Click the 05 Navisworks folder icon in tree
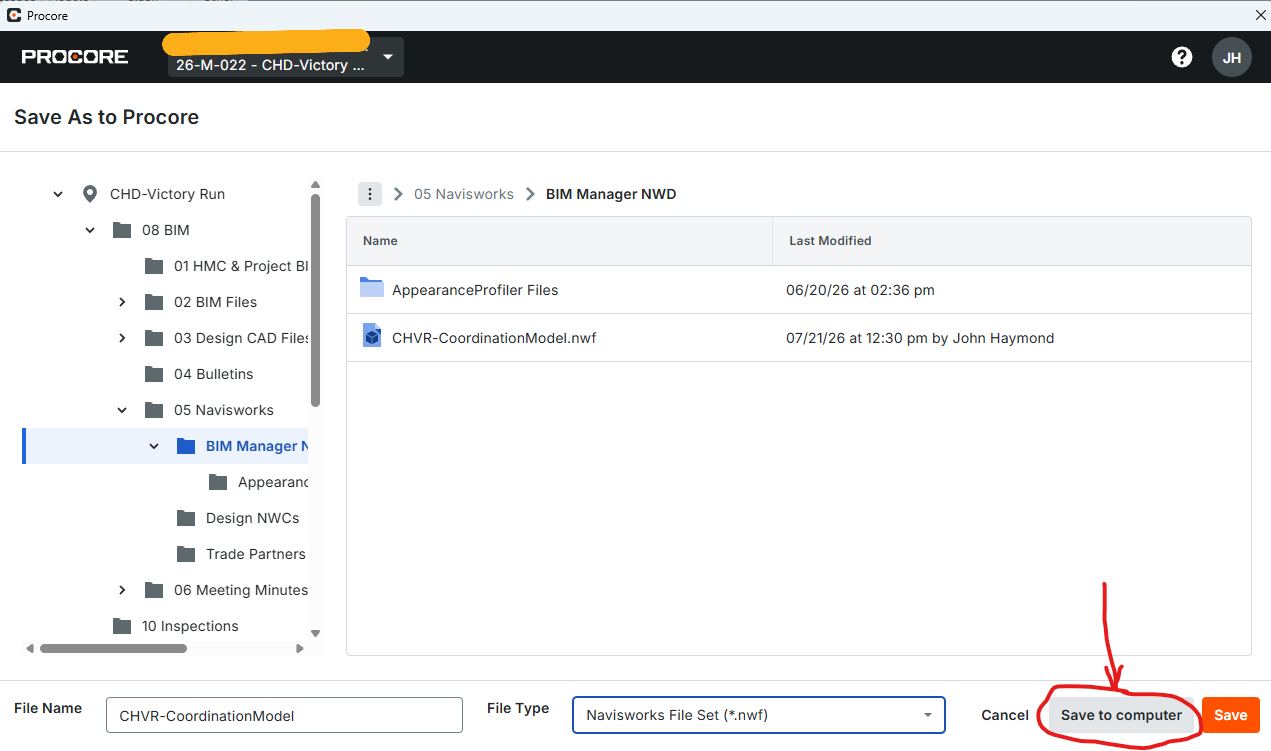 (x=154, y=410)
